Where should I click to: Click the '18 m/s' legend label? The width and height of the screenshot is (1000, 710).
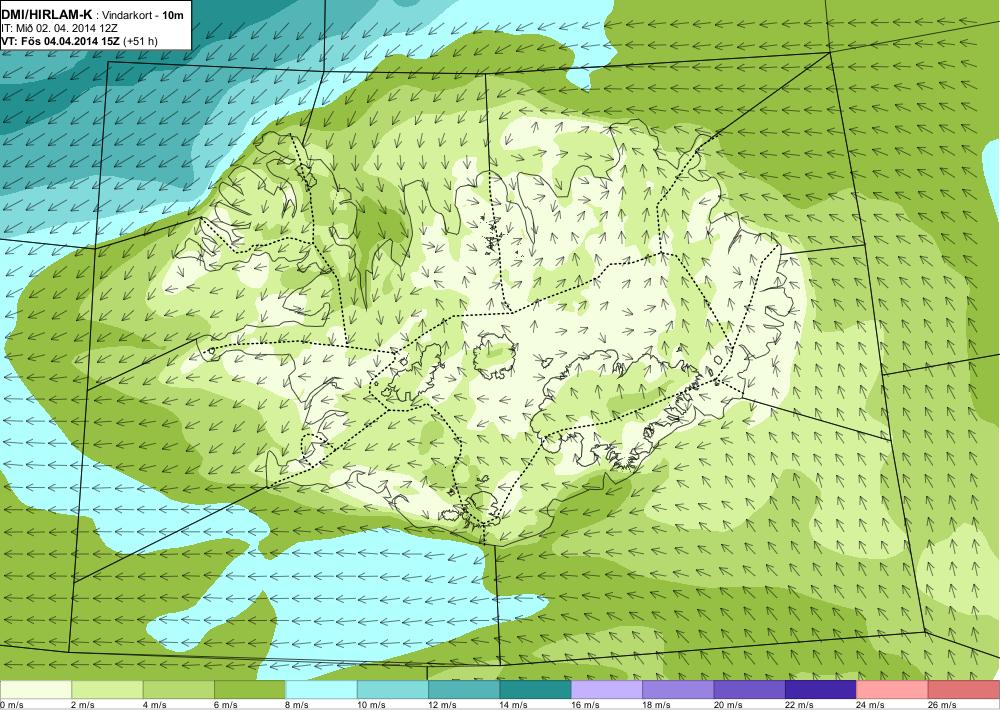point(657,705)
